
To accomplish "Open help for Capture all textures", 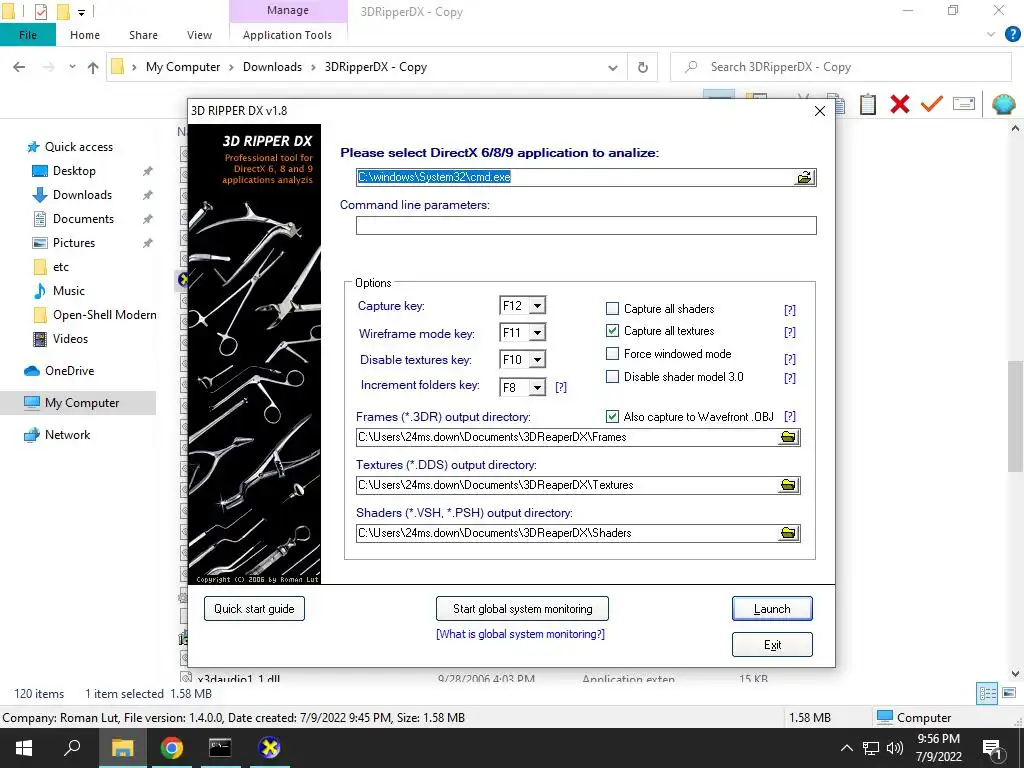I will 790,332.
